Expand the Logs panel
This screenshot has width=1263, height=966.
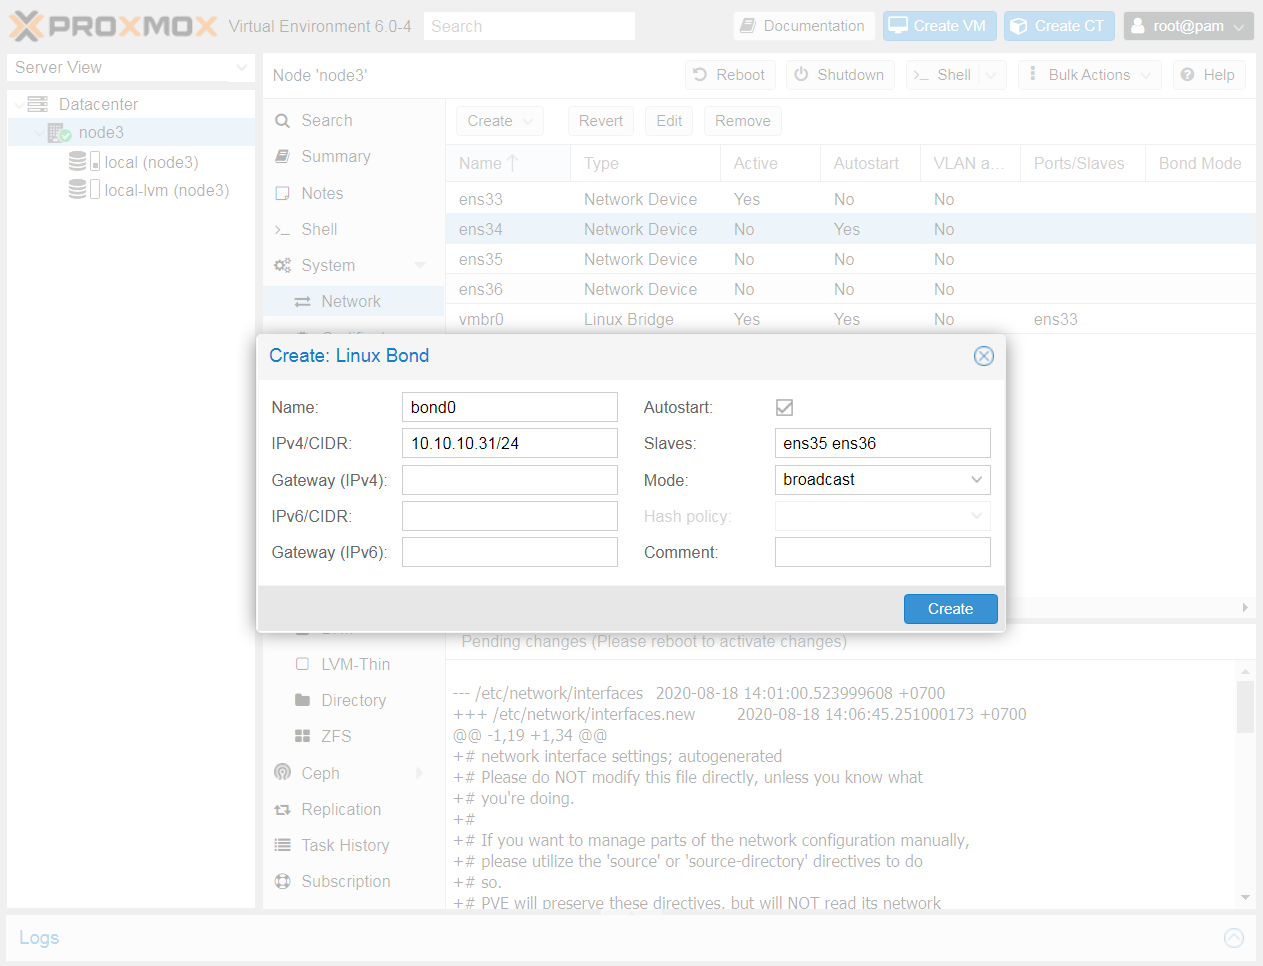coord(1234,938)
